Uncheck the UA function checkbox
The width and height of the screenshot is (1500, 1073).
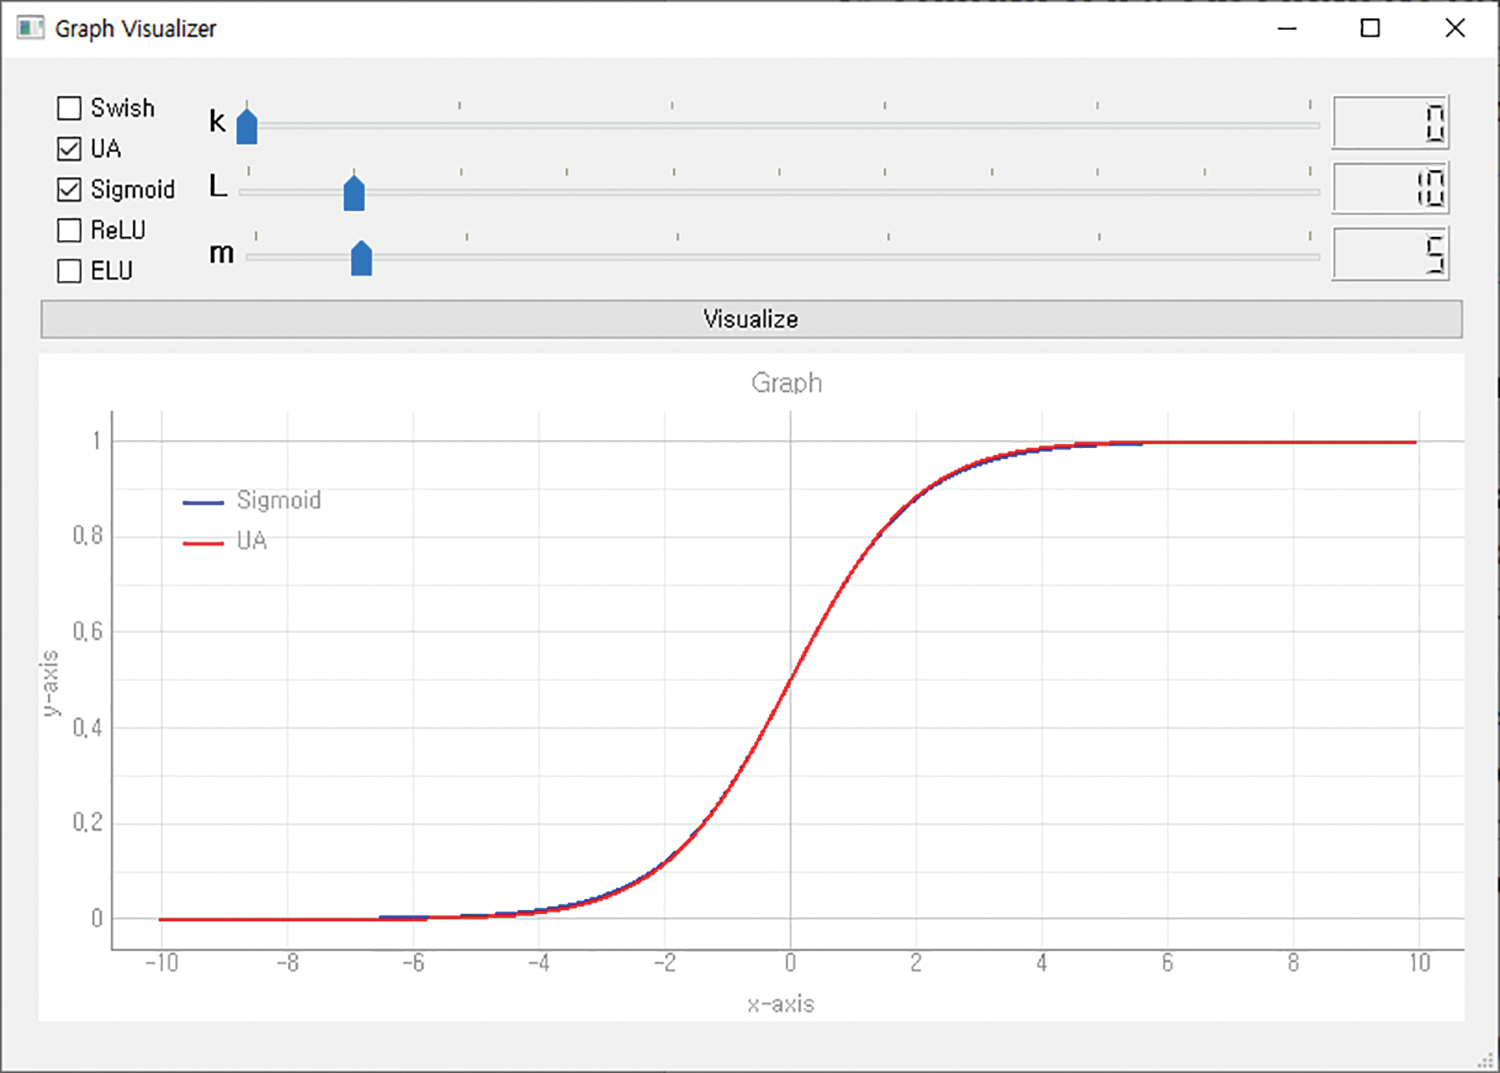(69, 149)
